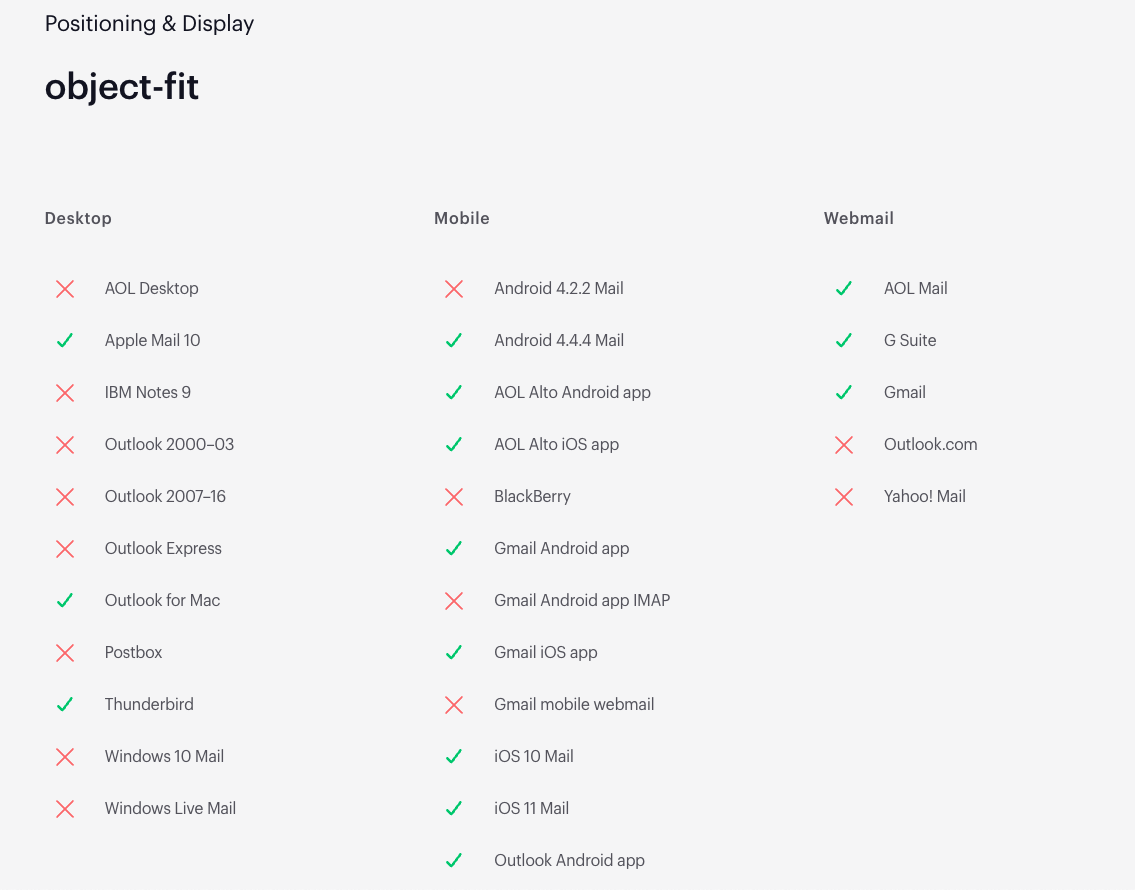Select the Outlook 2007–16 client label
The height and width of the screenshot is (890, 1135).
pyautogui.click(x=165, y=497)
